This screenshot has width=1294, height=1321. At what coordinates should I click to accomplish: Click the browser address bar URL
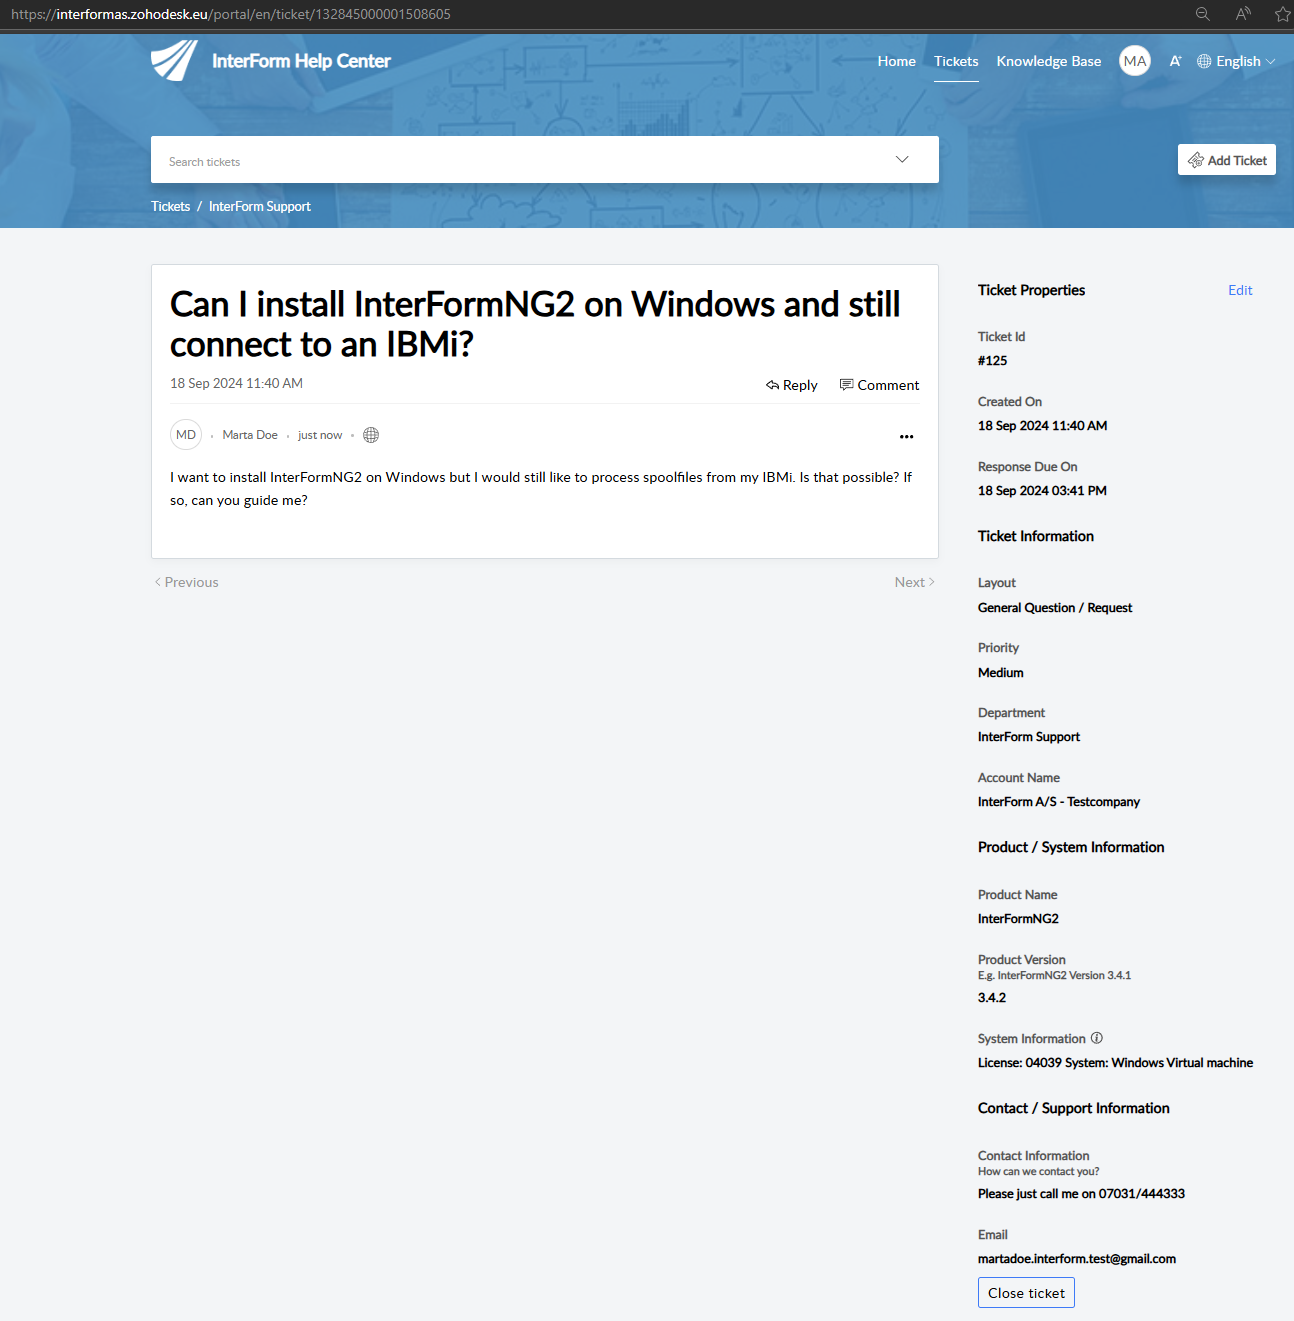coord(231,14)
